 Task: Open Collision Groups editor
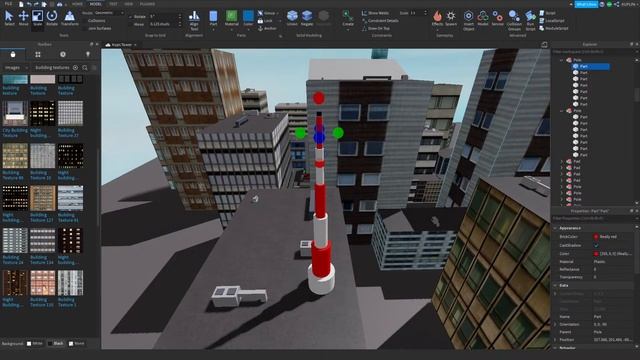point(514,20)
